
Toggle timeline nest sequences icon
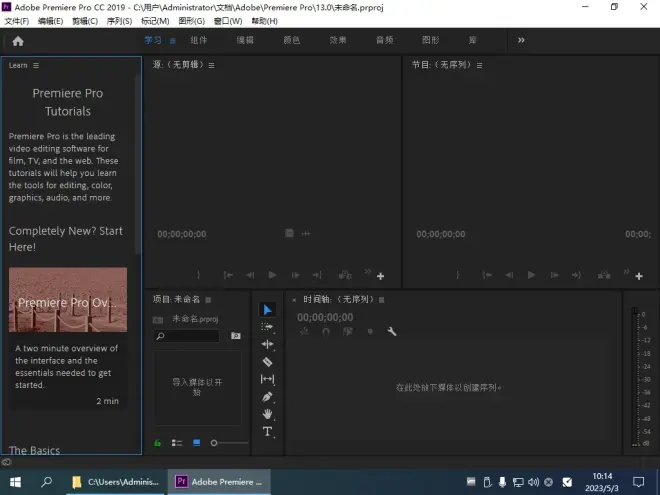pos(304,332)
